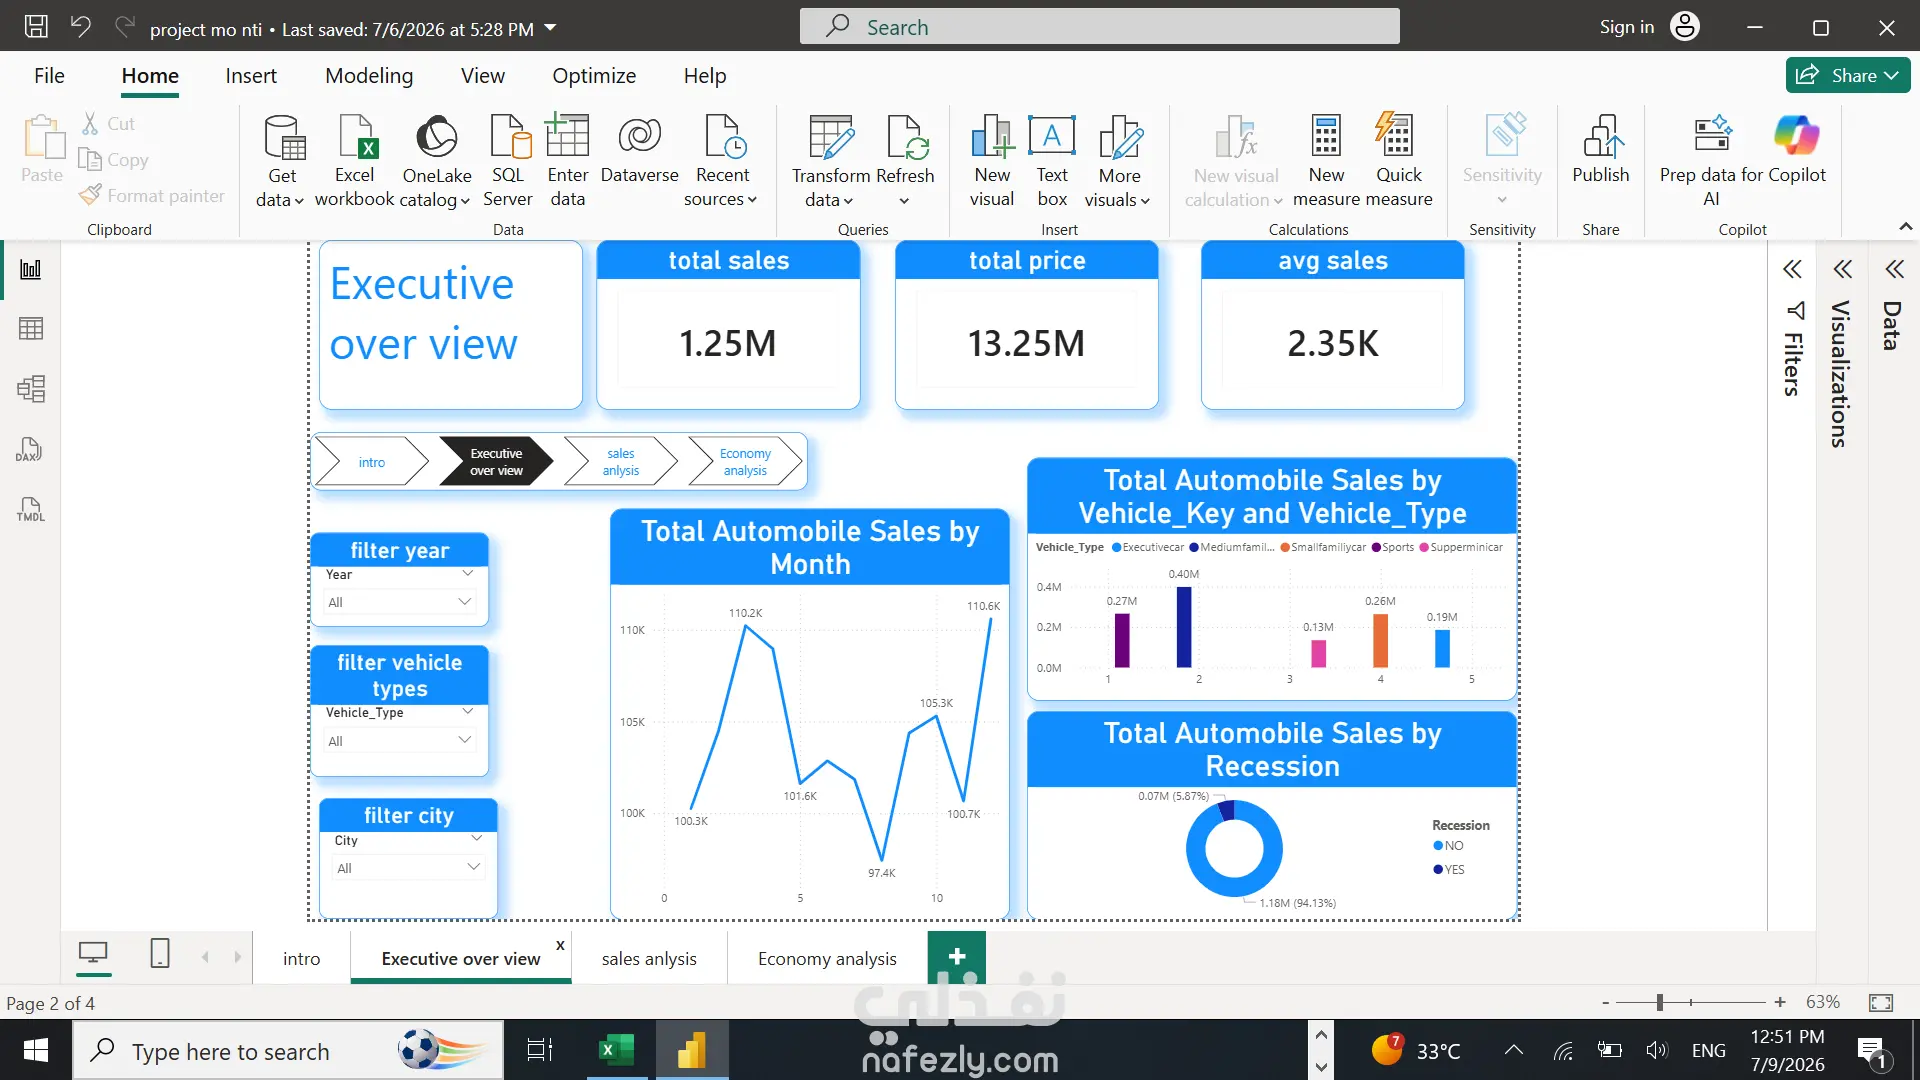Navigate with the intro arrow button
Screen dimensions: 1920x1080
(372, 462)
